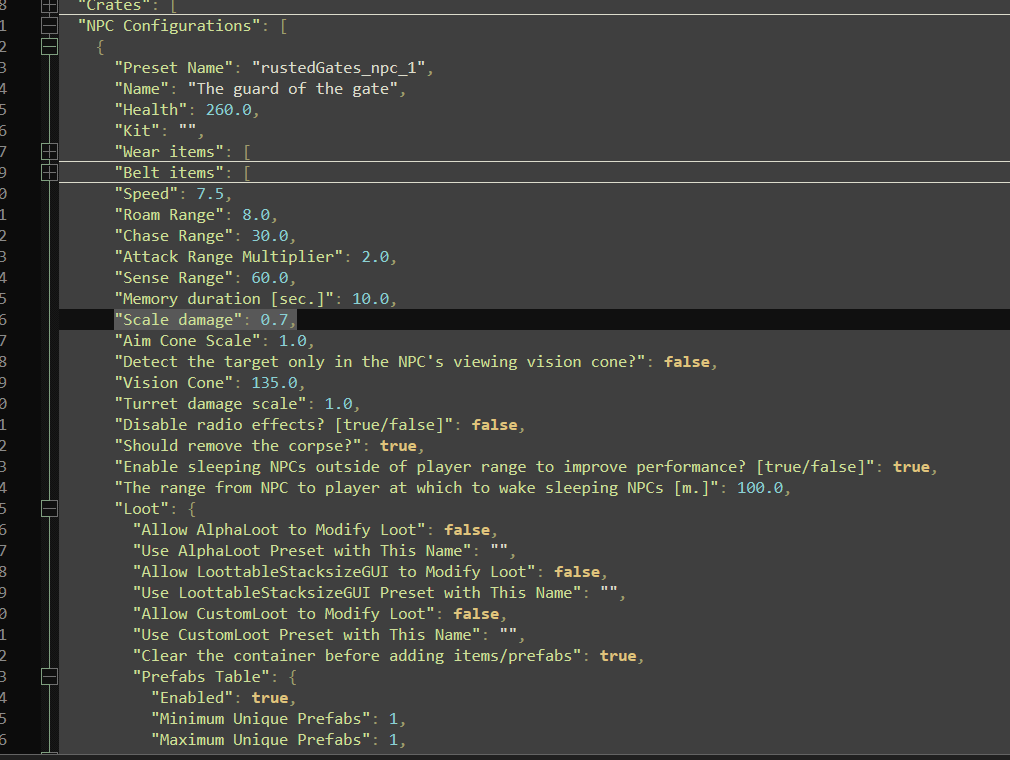
Task: Click true value after "Clear the container" setting
Action: tap(617, 656)
